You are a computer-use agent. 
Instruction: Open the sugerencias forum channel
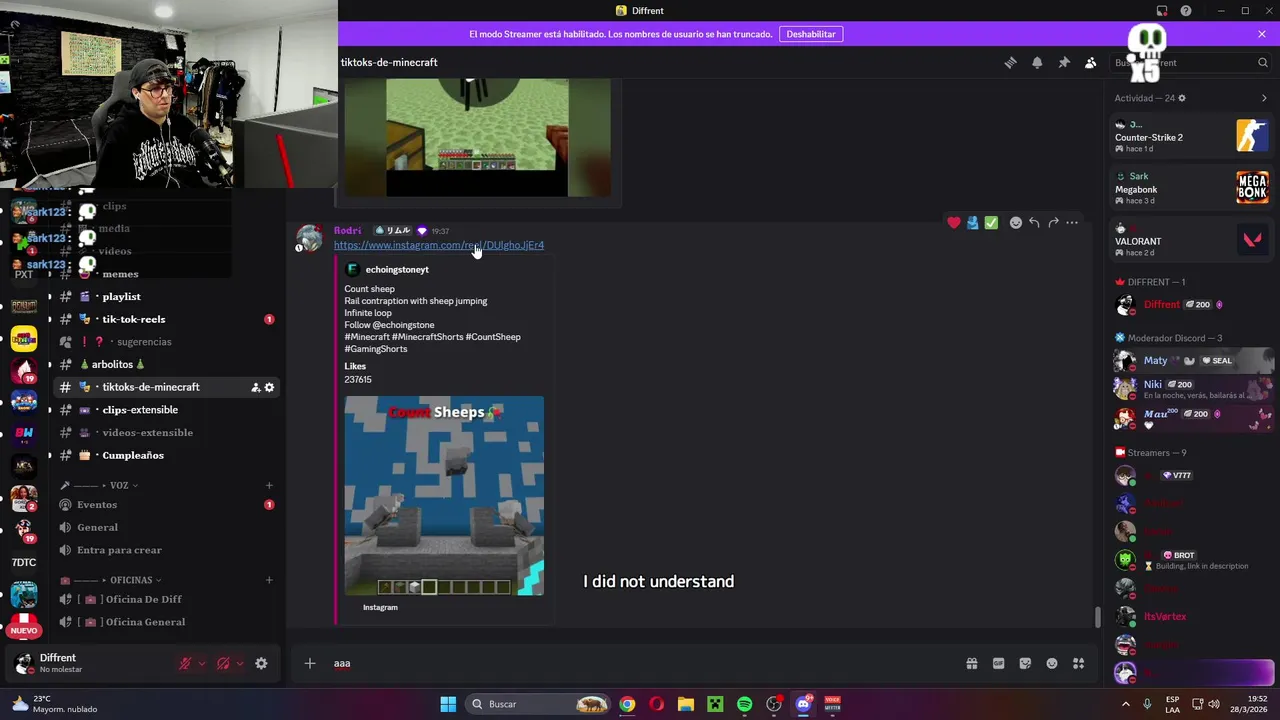point(166,342)
